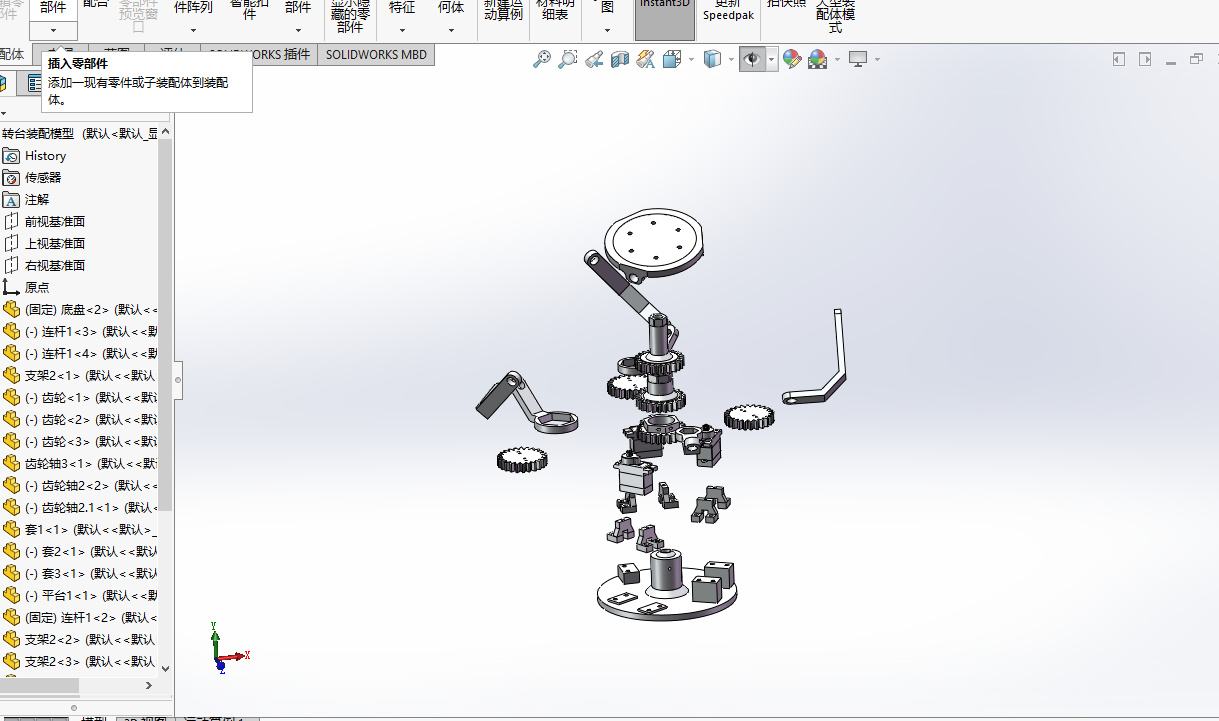Switch to the SOLIDWORKS MBD tab
Viewport: 1219px width, 721px height.
[376, 55]
